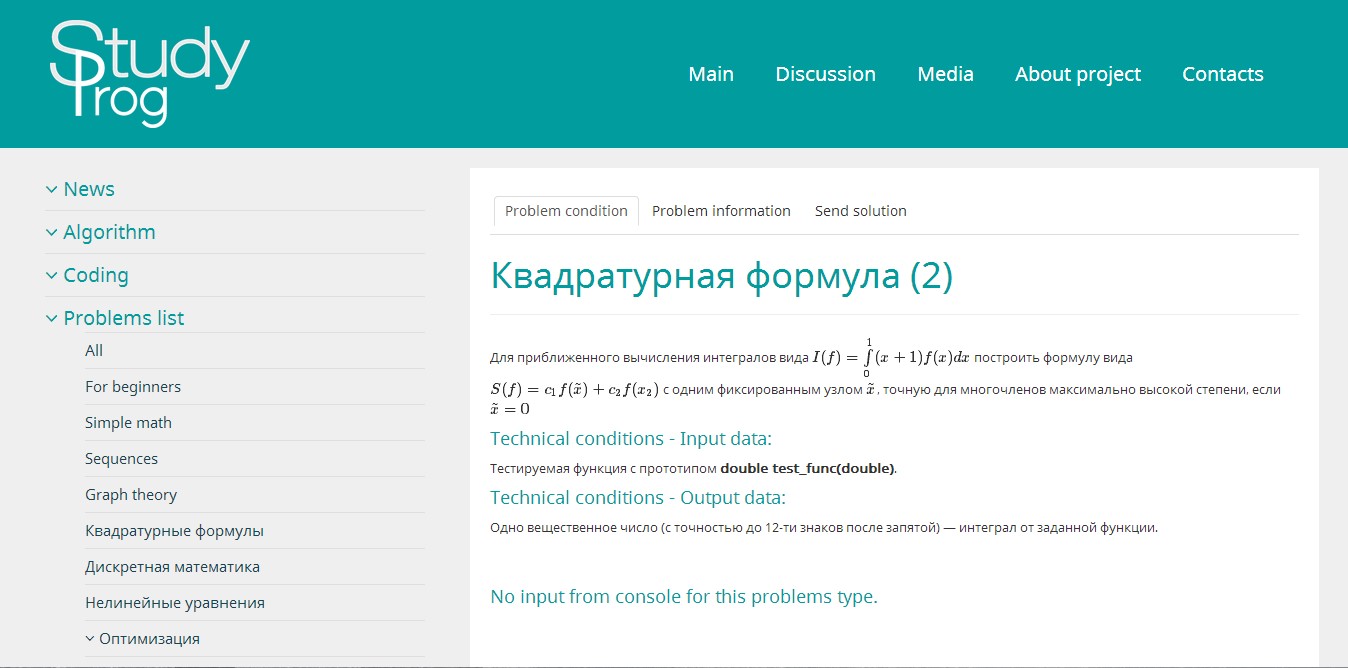Open the About project page
The image size is (1348, 668).
(1078, 74)
